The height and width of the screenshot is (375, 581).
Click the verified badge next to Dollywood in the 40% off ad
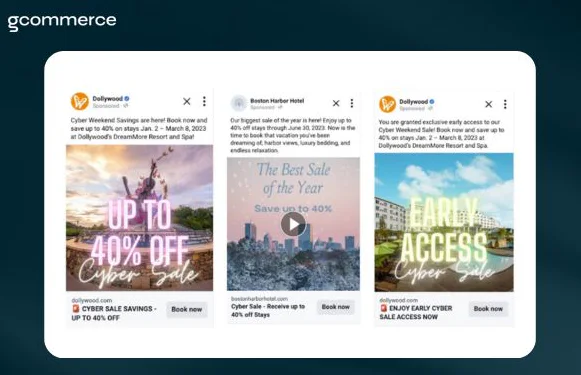[127, 99]
